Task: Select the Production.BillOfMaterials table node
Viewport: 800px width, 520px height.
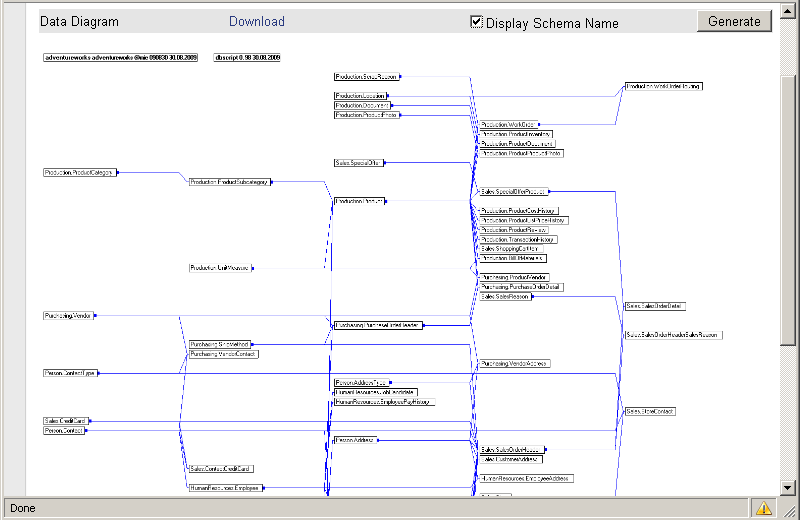Action: tap(513, 258)
